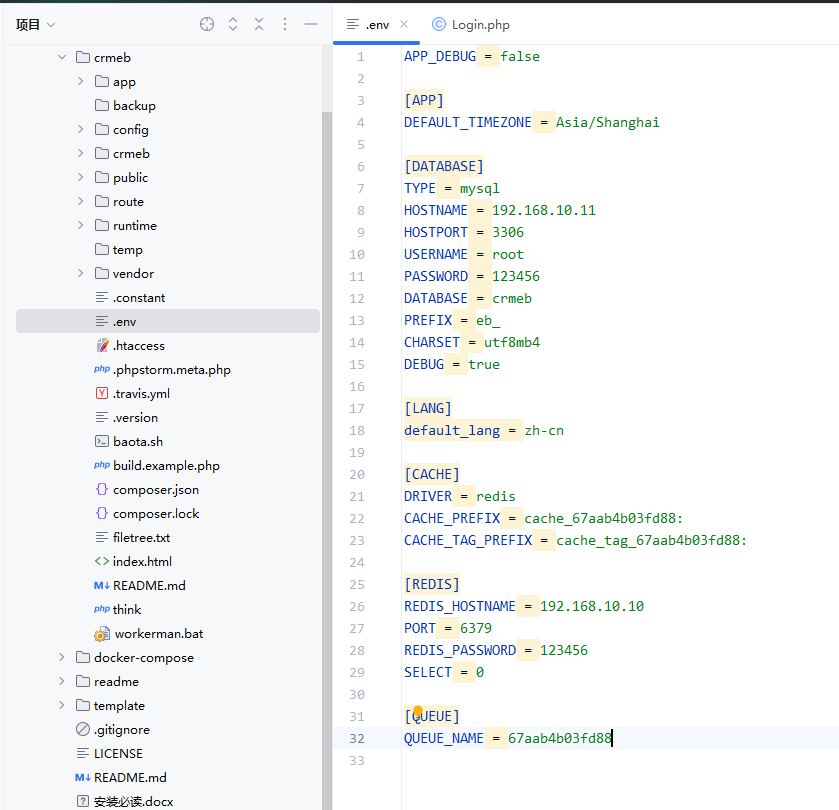Click the PHP icon of .phpstorm.meta.php

tap(102, 369)
